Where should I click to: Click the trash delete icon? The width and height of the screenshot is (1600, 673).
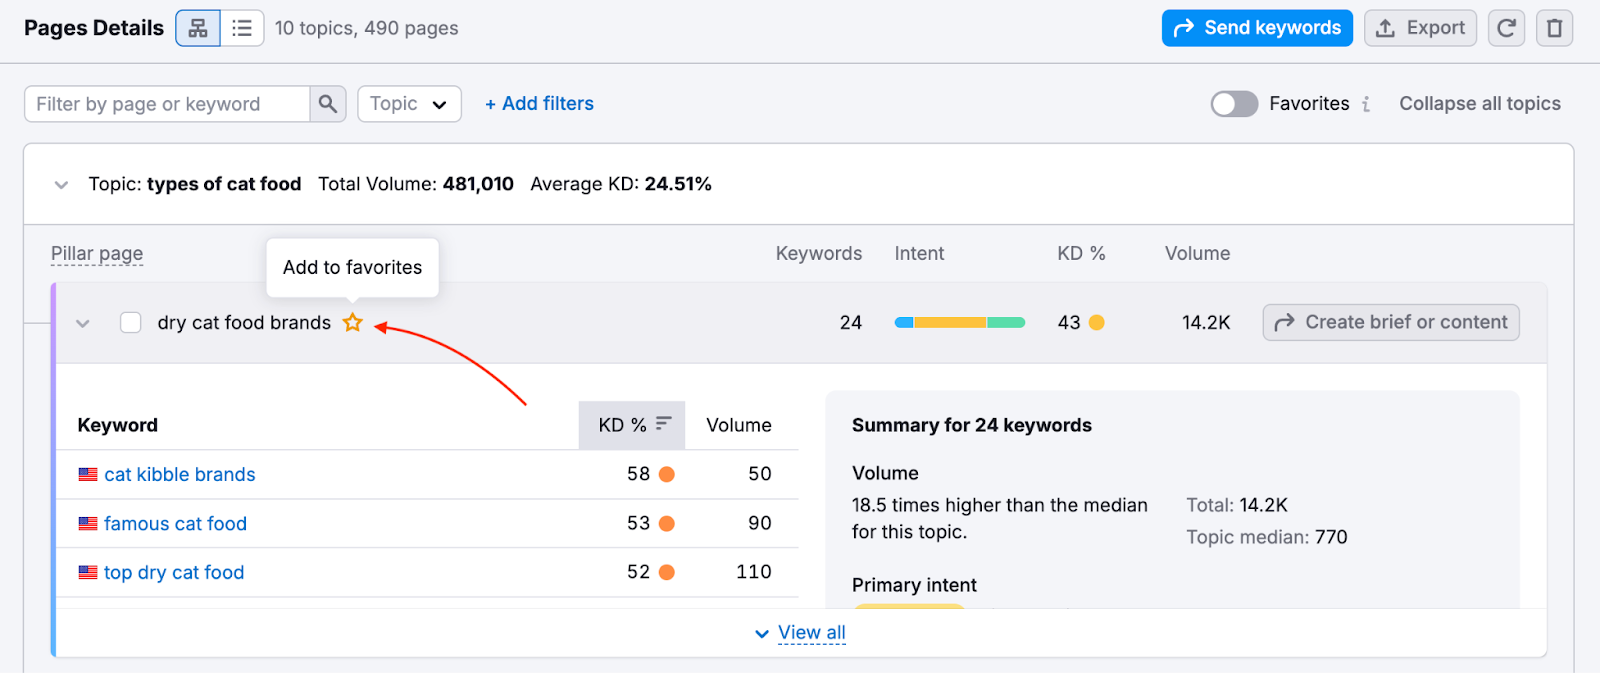point(1554,28)
